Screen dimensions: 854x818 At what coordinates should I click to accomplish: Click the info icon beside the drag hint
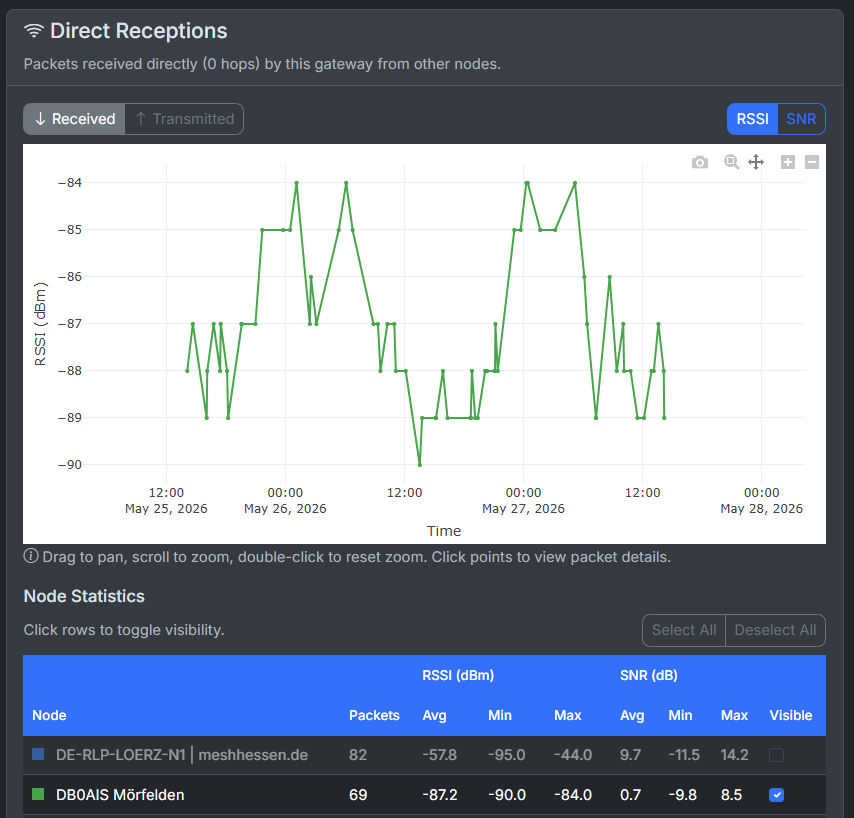tap(31, 556)
